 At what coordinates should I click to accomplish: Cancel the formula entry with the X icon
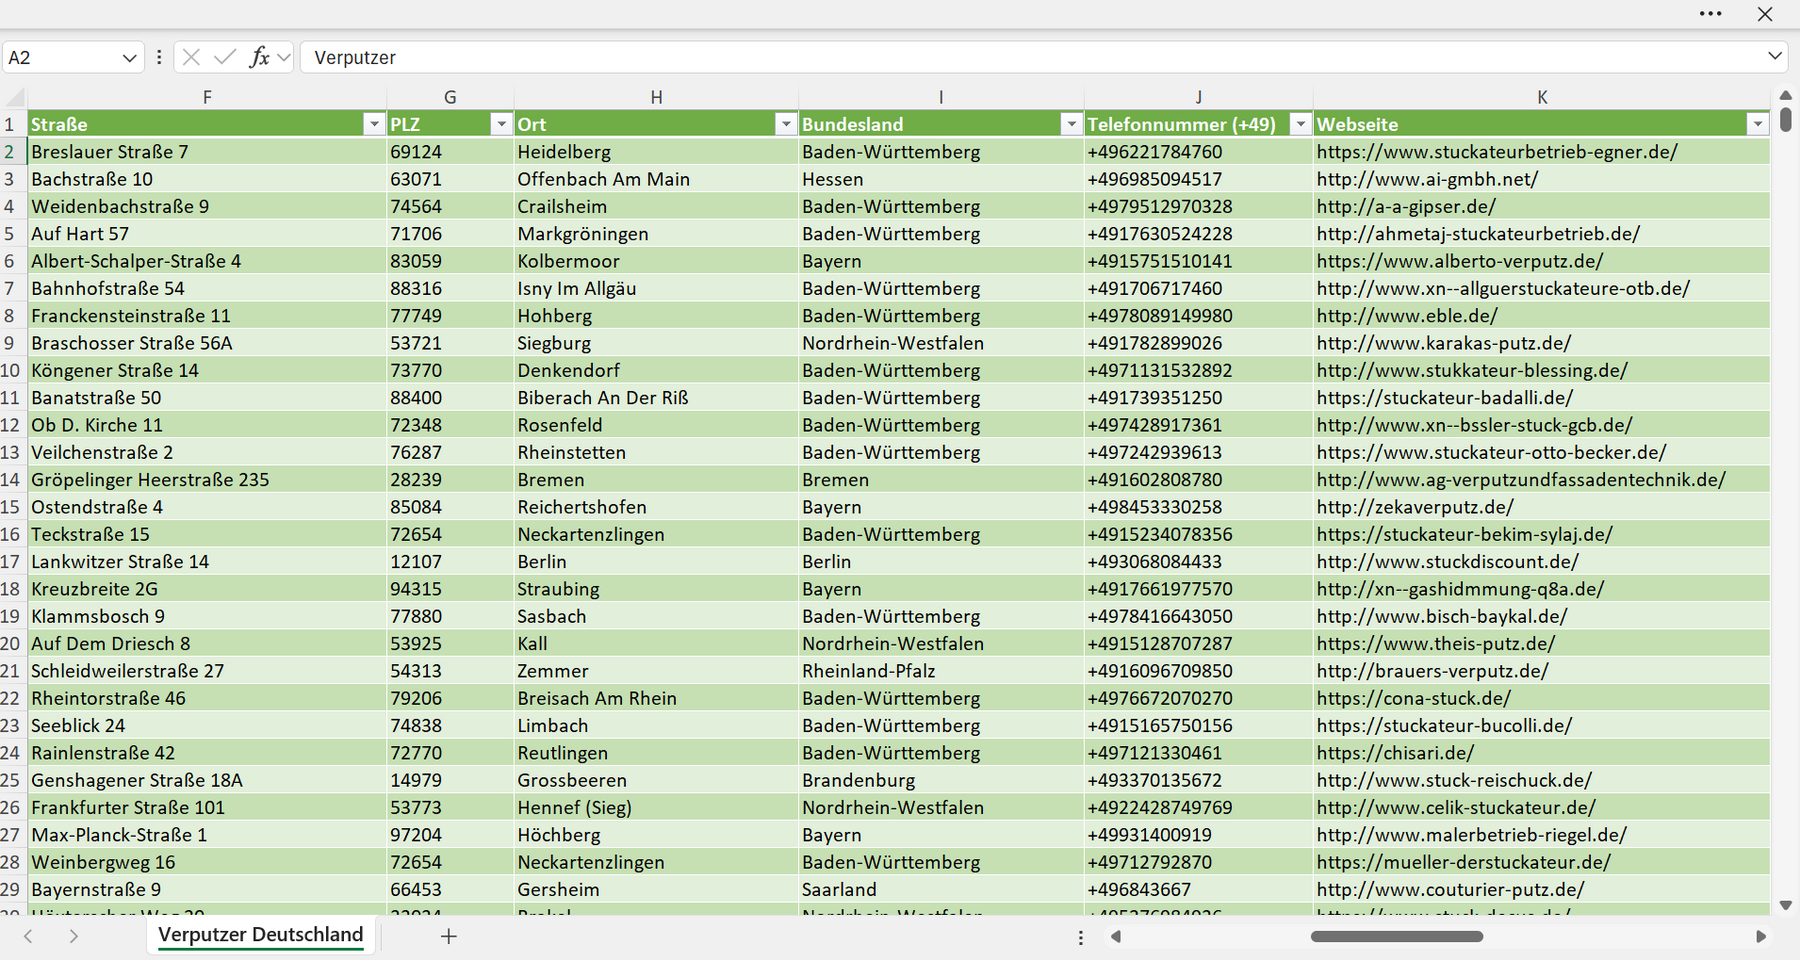click(191, 57)
